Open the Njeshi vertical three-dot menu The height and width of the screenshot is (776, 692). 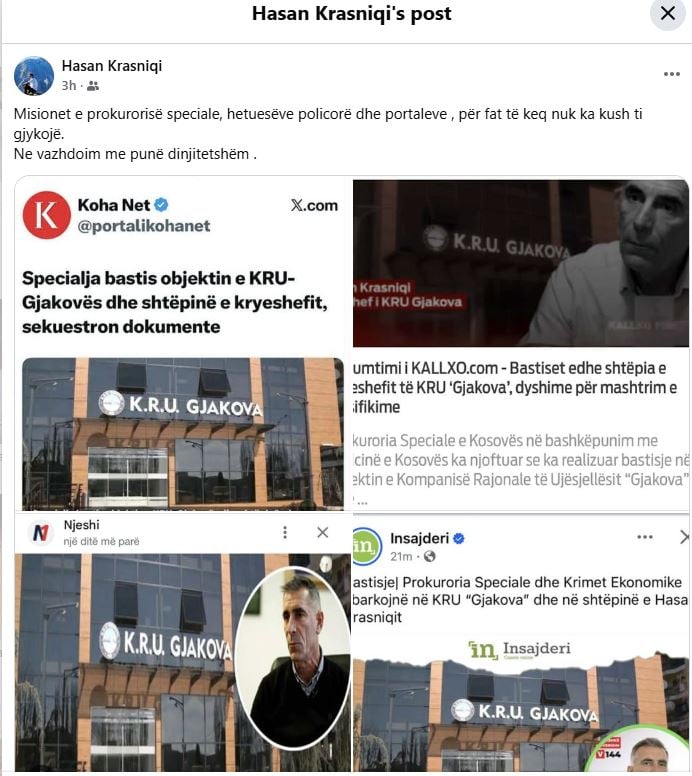point(285,533)
